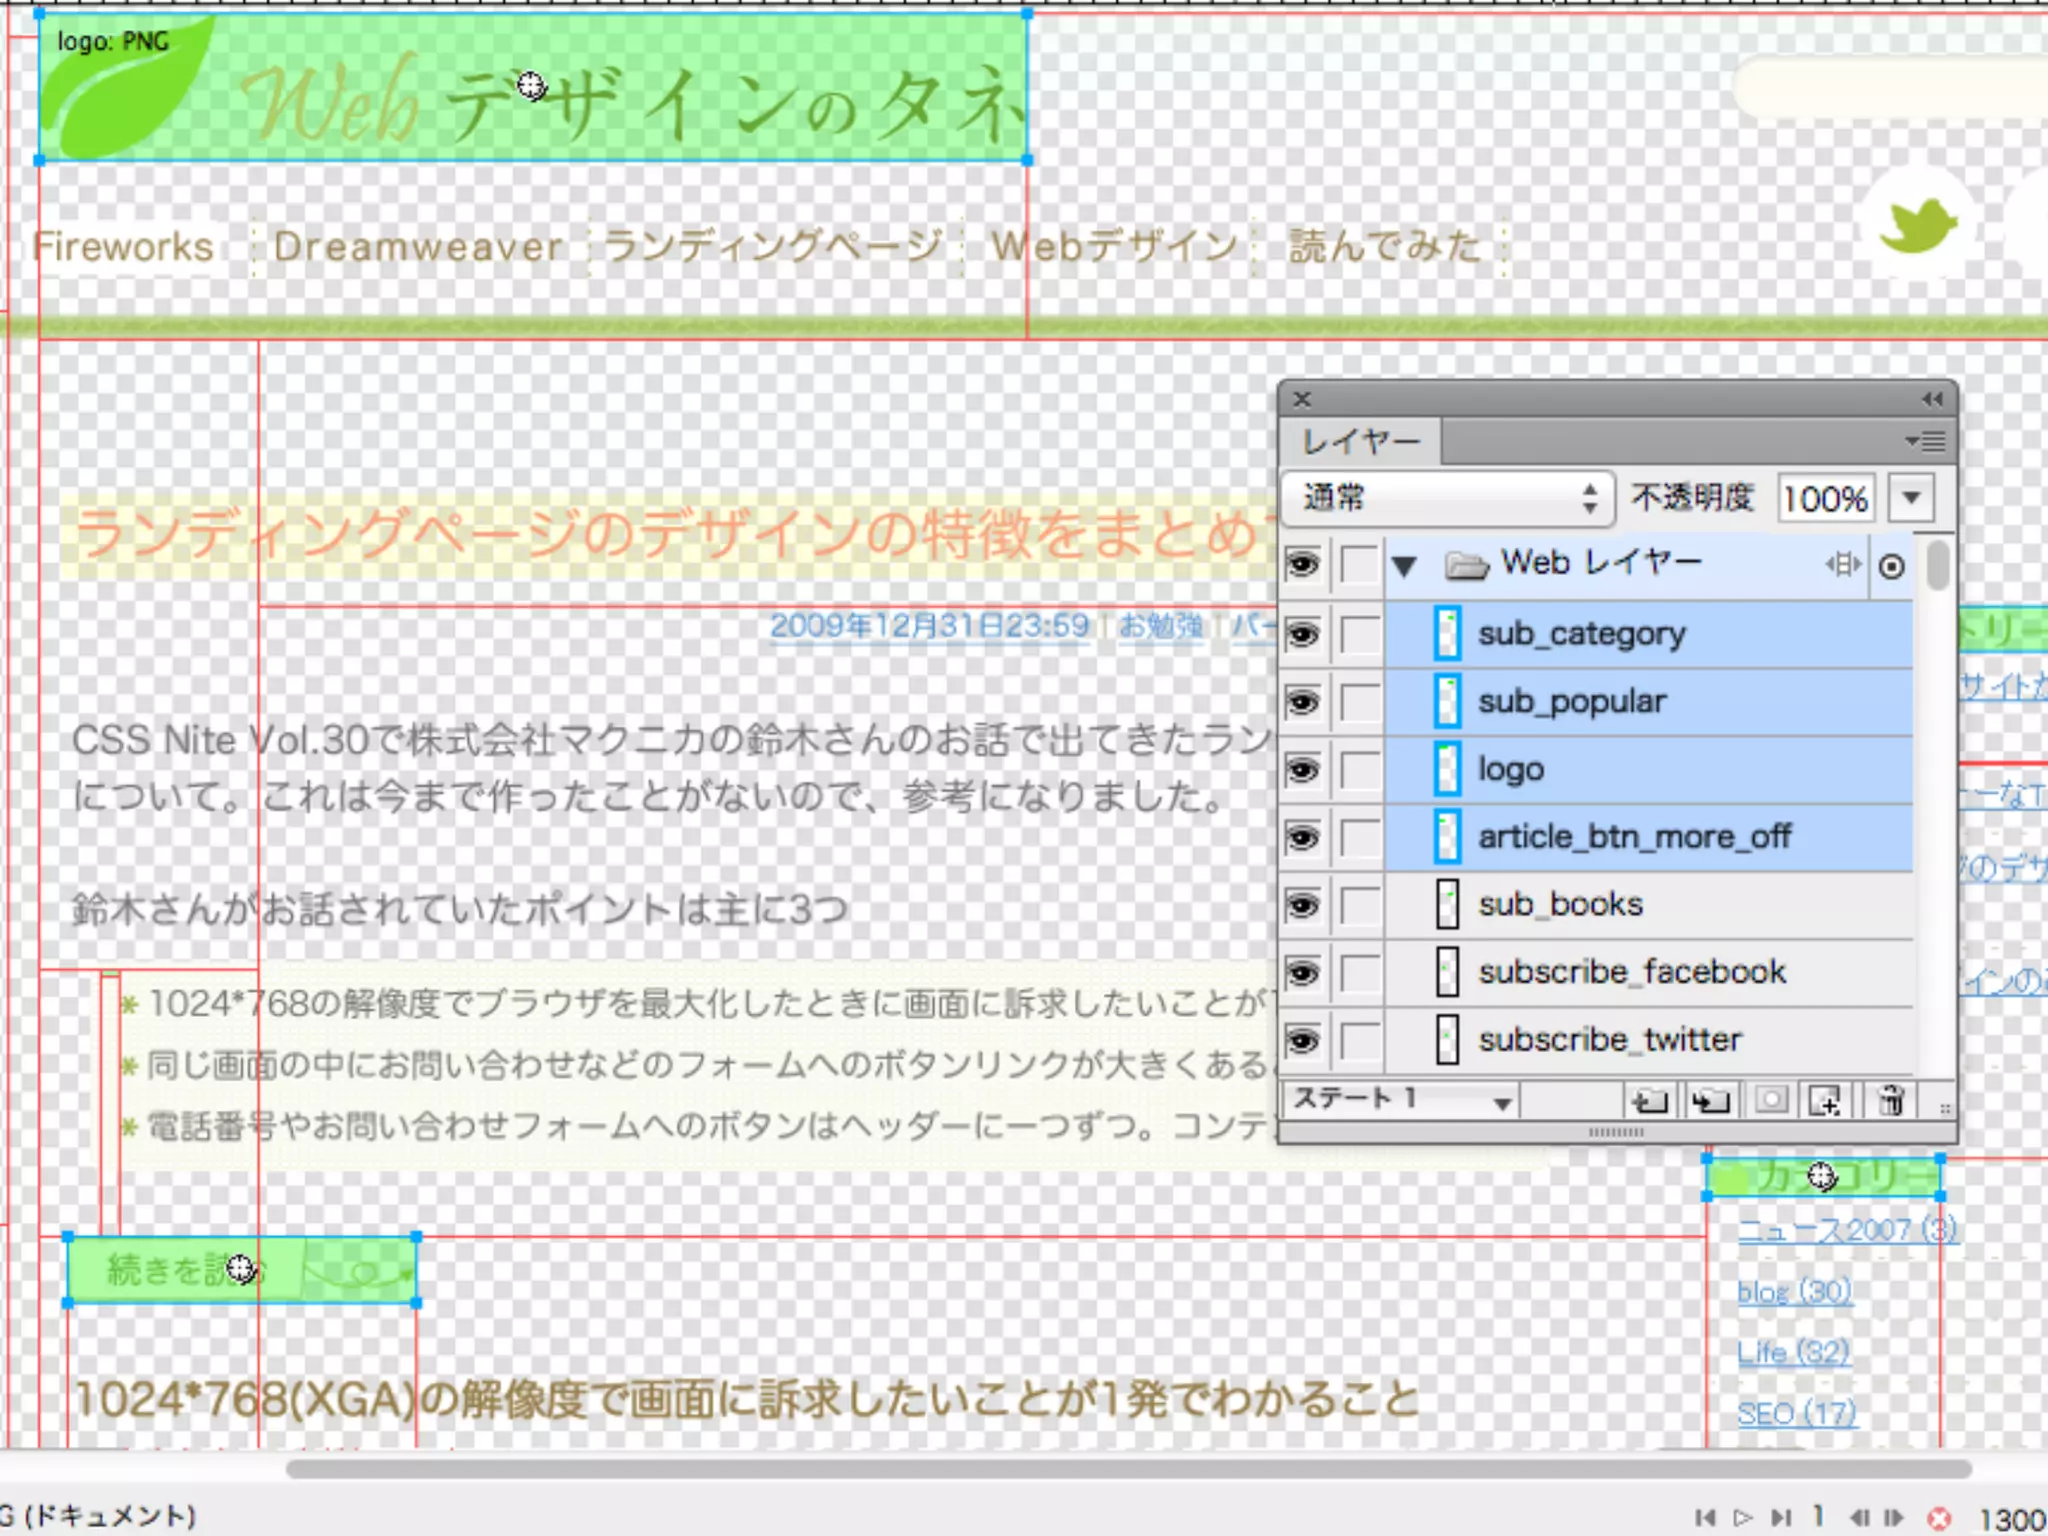Toggle visibility of the logo layer
This screenshot has width=2048, height=1536.
[x=1302, y=770]
